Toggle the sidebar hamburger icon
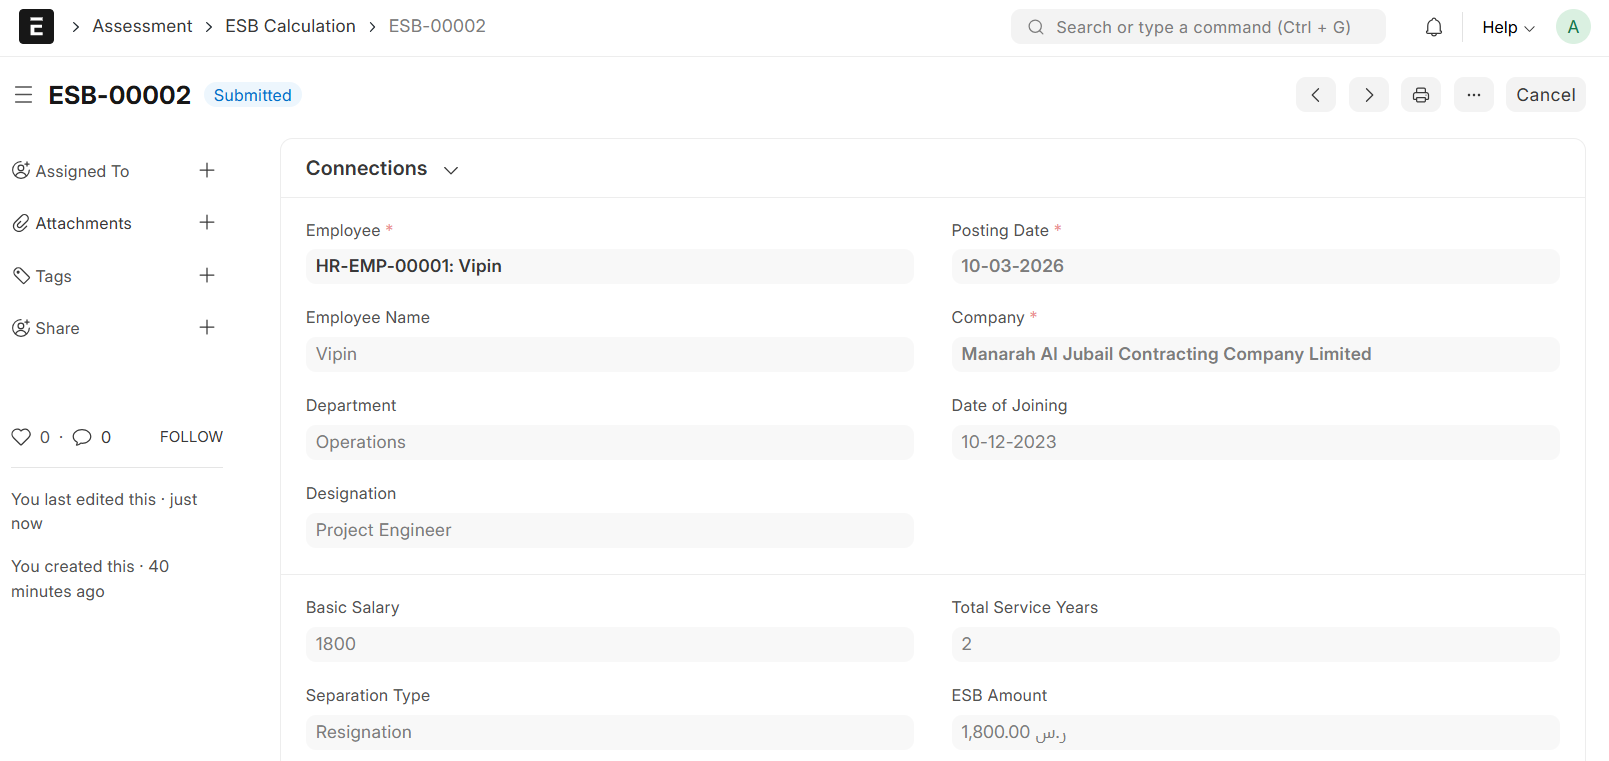 pyautogui.click(x=24, y=95)
